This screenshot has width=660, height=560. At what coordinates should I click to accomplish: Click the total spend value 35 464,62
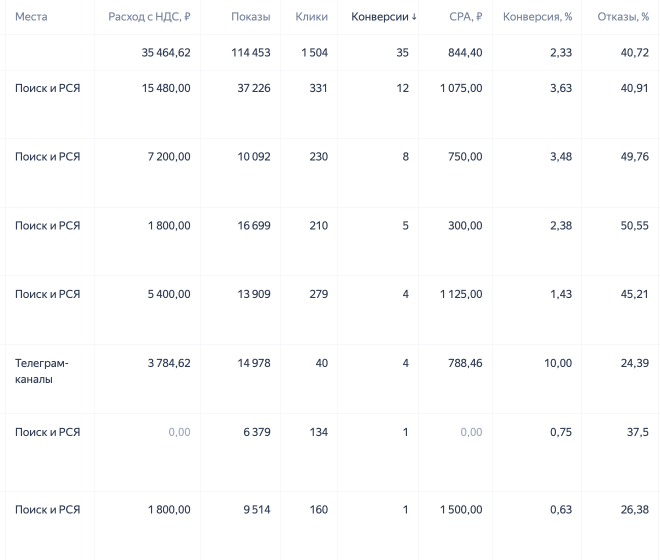tap(166, 53)
